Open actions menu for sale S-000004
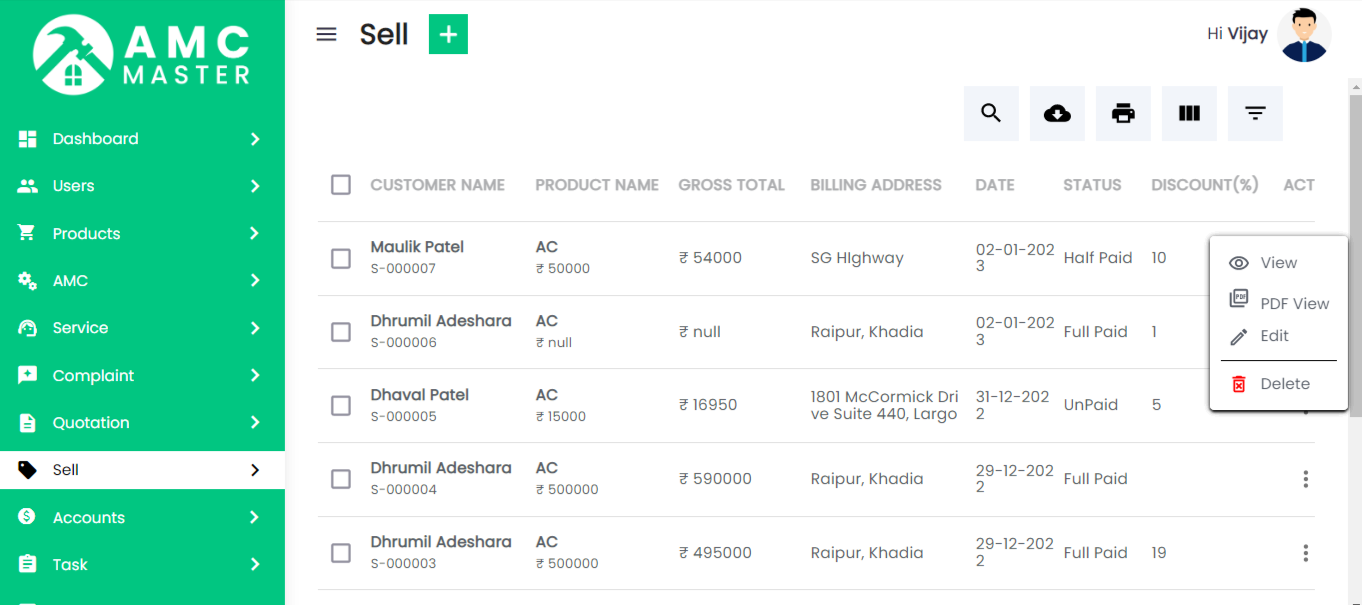Image resolution: width=1362 pixels, height=605 pixels. coord(1305,479)
